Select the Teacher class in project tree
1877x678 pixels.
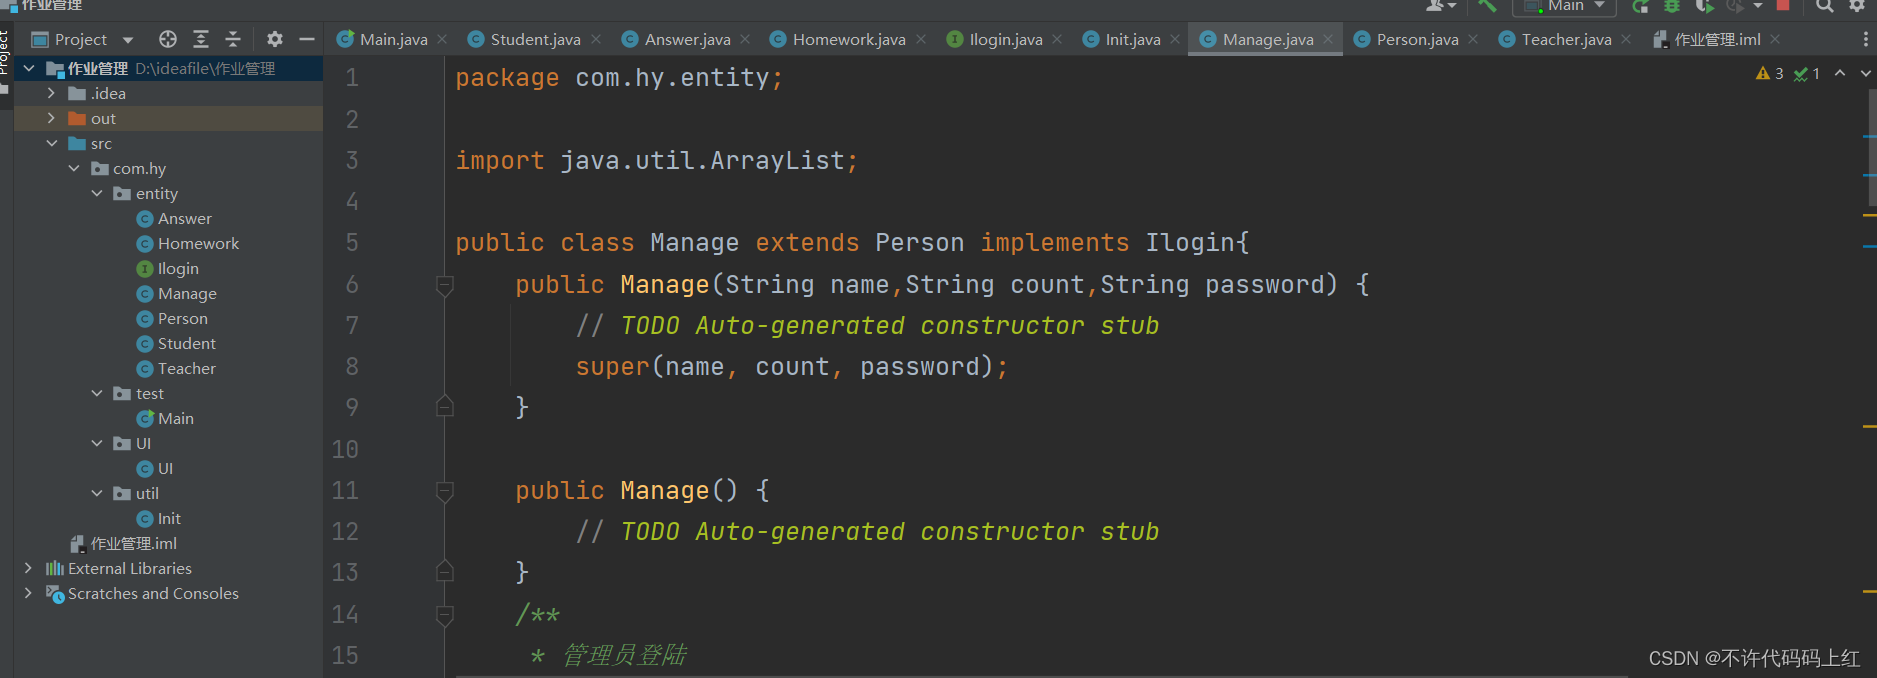176,368
